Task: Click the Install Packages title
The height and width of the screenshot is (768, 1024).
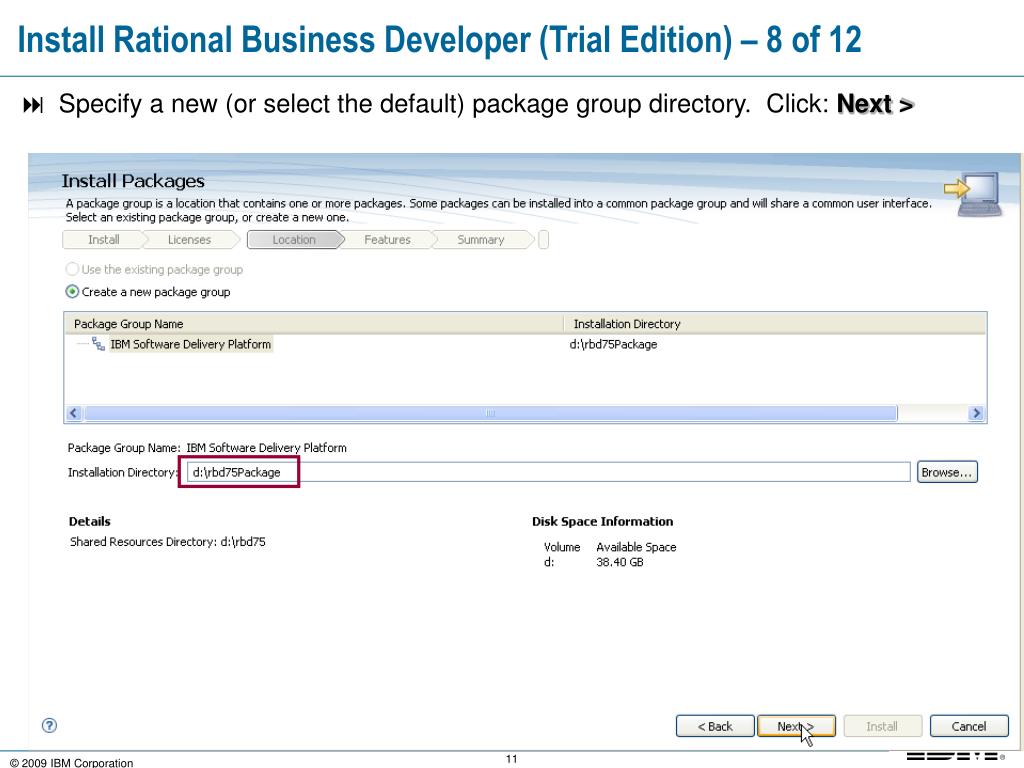Action: point(133,181)
